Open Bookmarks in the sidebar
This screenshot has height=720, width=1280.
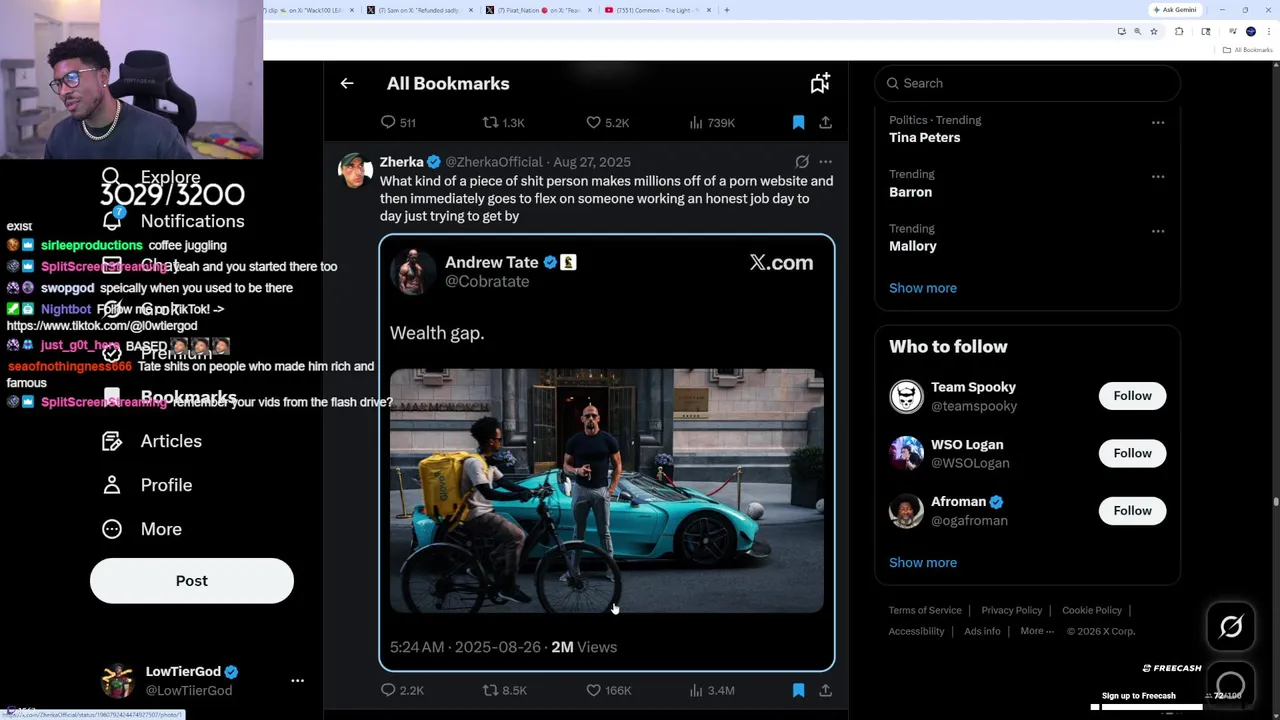pos(170,397)
